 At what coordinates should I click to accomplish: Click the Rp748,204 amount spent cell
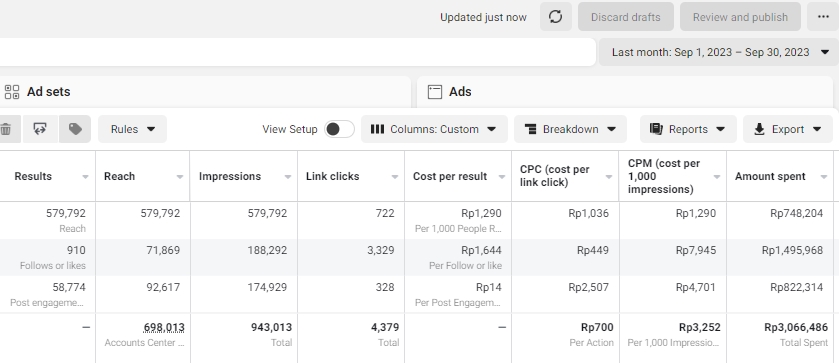pyautogui.click(x=796, y=213)
